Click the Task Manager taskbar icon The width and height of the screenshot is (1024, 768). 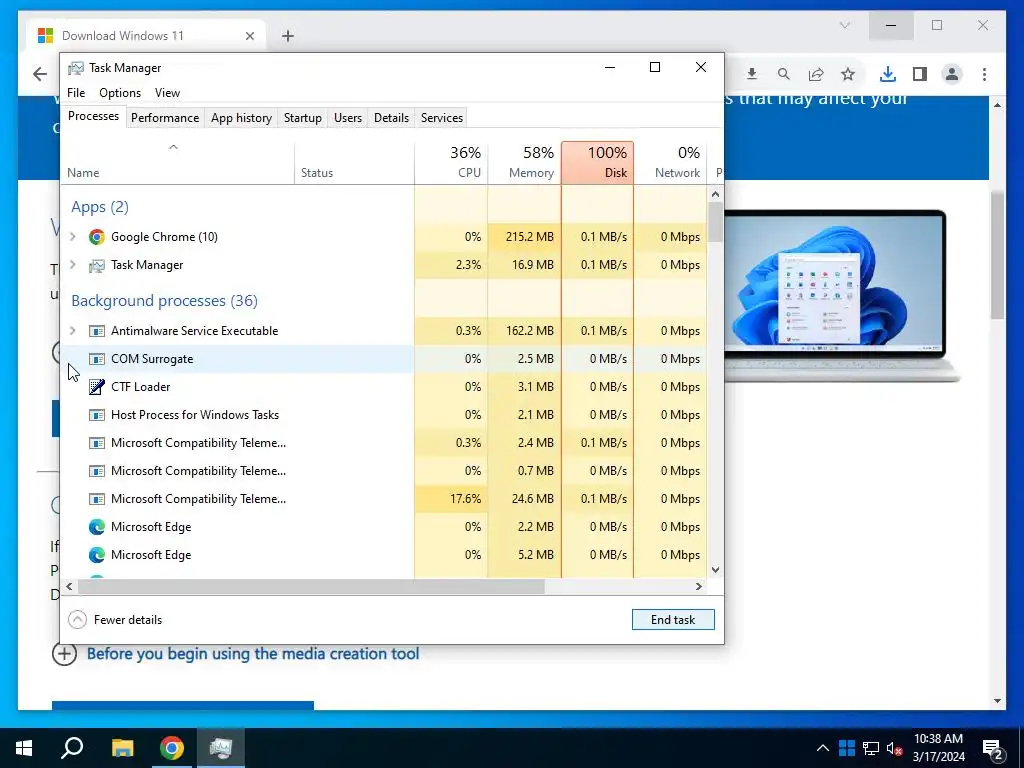221,748
